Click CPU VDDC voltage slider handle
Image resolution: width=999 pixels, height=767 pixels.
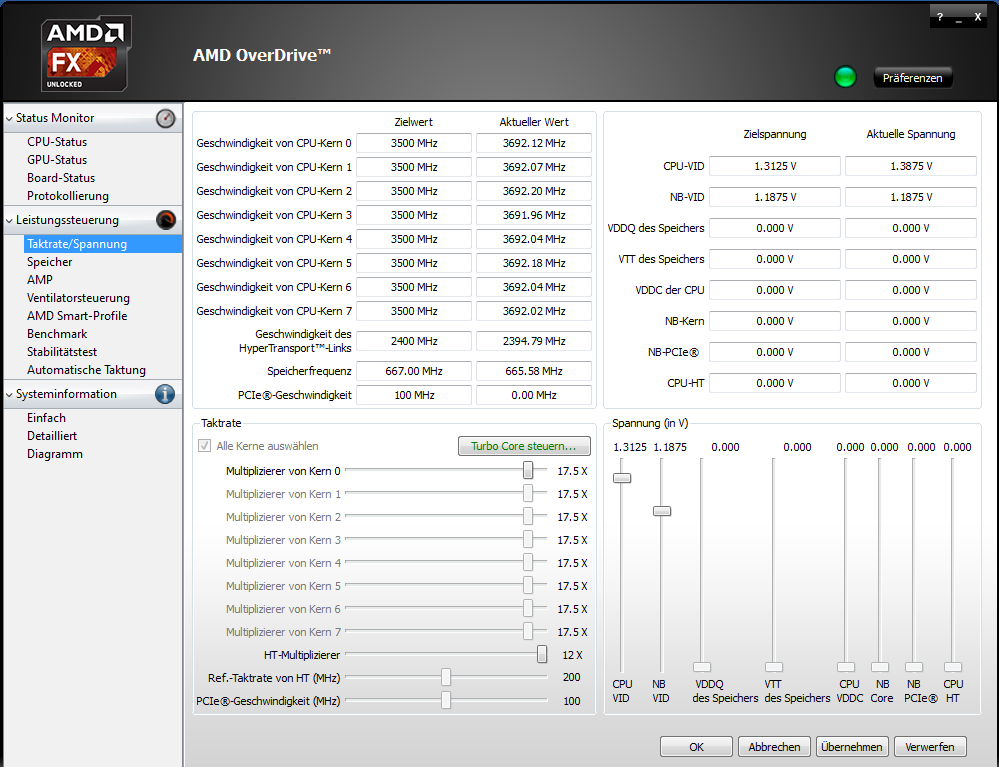pos(846,667)
